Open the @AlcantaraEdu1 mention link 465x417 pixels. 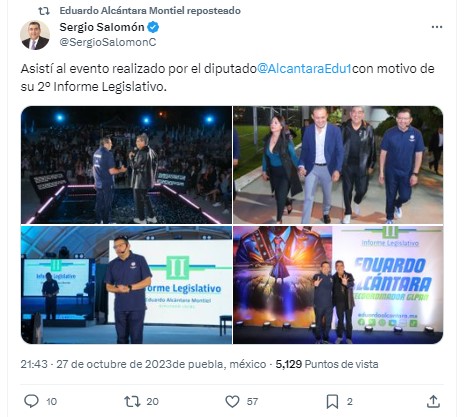coord(305,69)
